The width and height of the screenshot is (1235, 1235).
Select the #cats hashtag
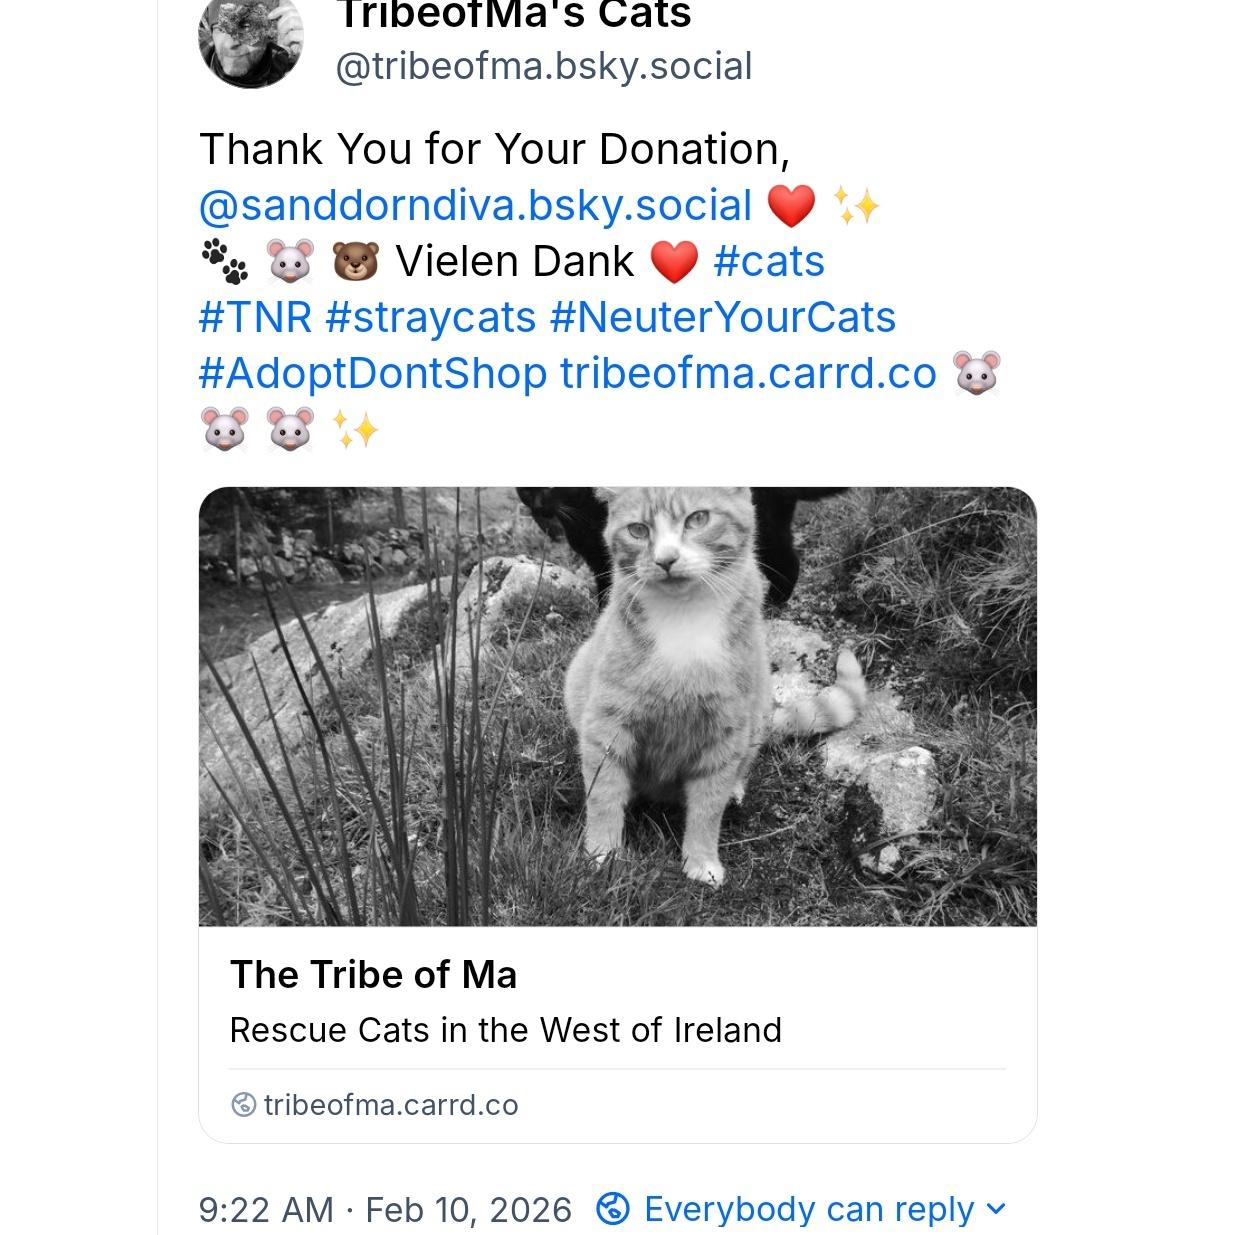(769, 261)
